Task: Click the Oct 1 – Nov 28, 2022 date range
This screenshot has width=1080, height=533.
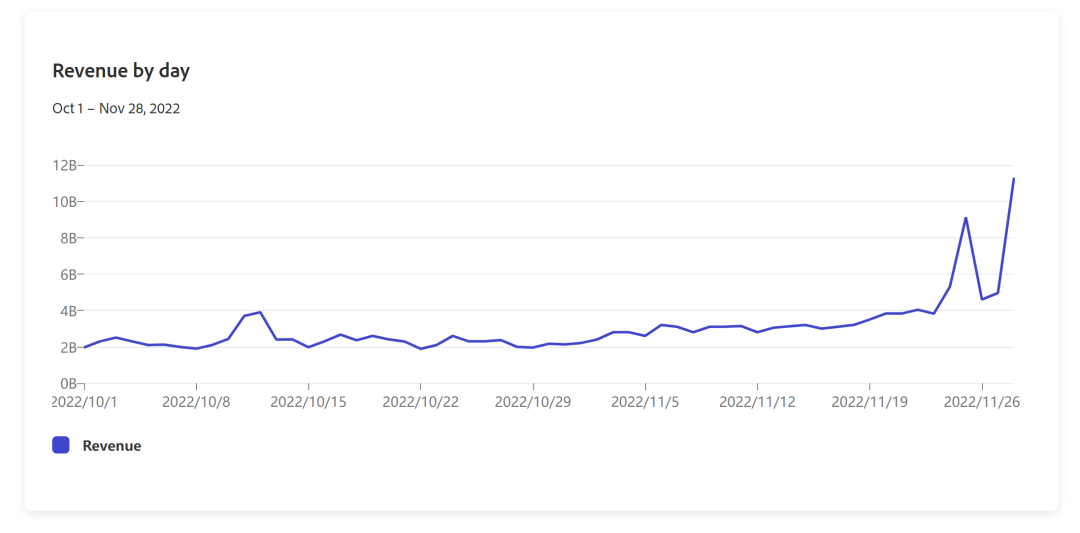Action: pos(116,109)
